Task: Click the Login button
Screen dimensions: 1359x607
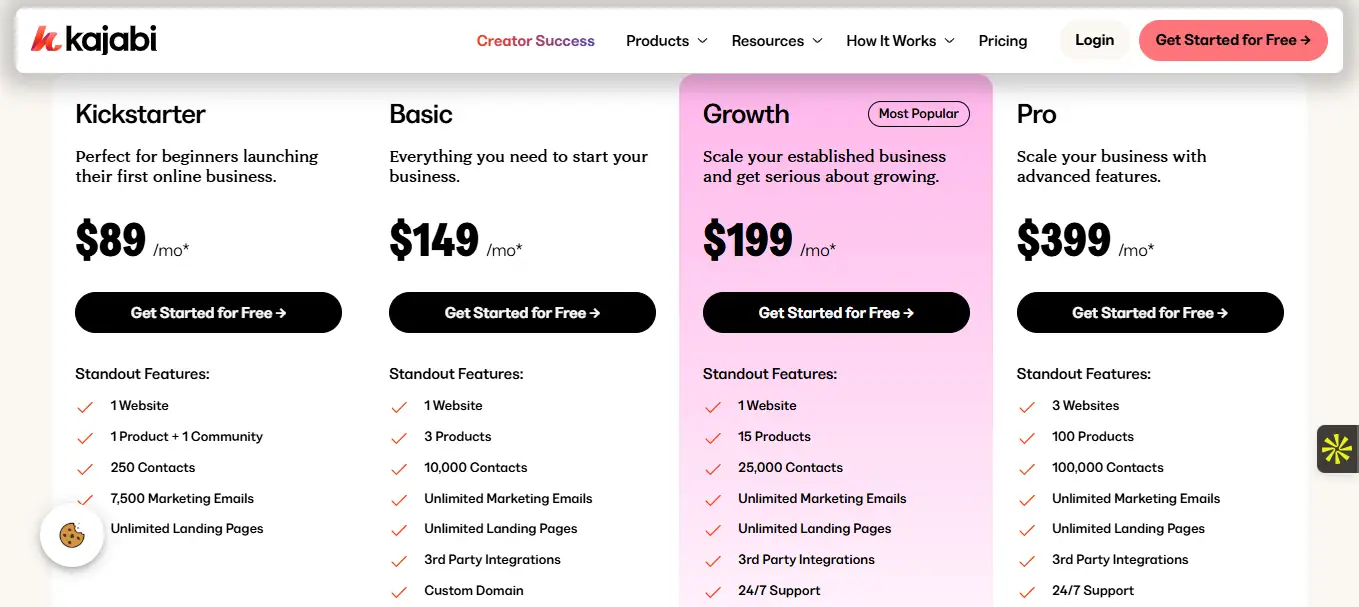Action: [1094, 40]
